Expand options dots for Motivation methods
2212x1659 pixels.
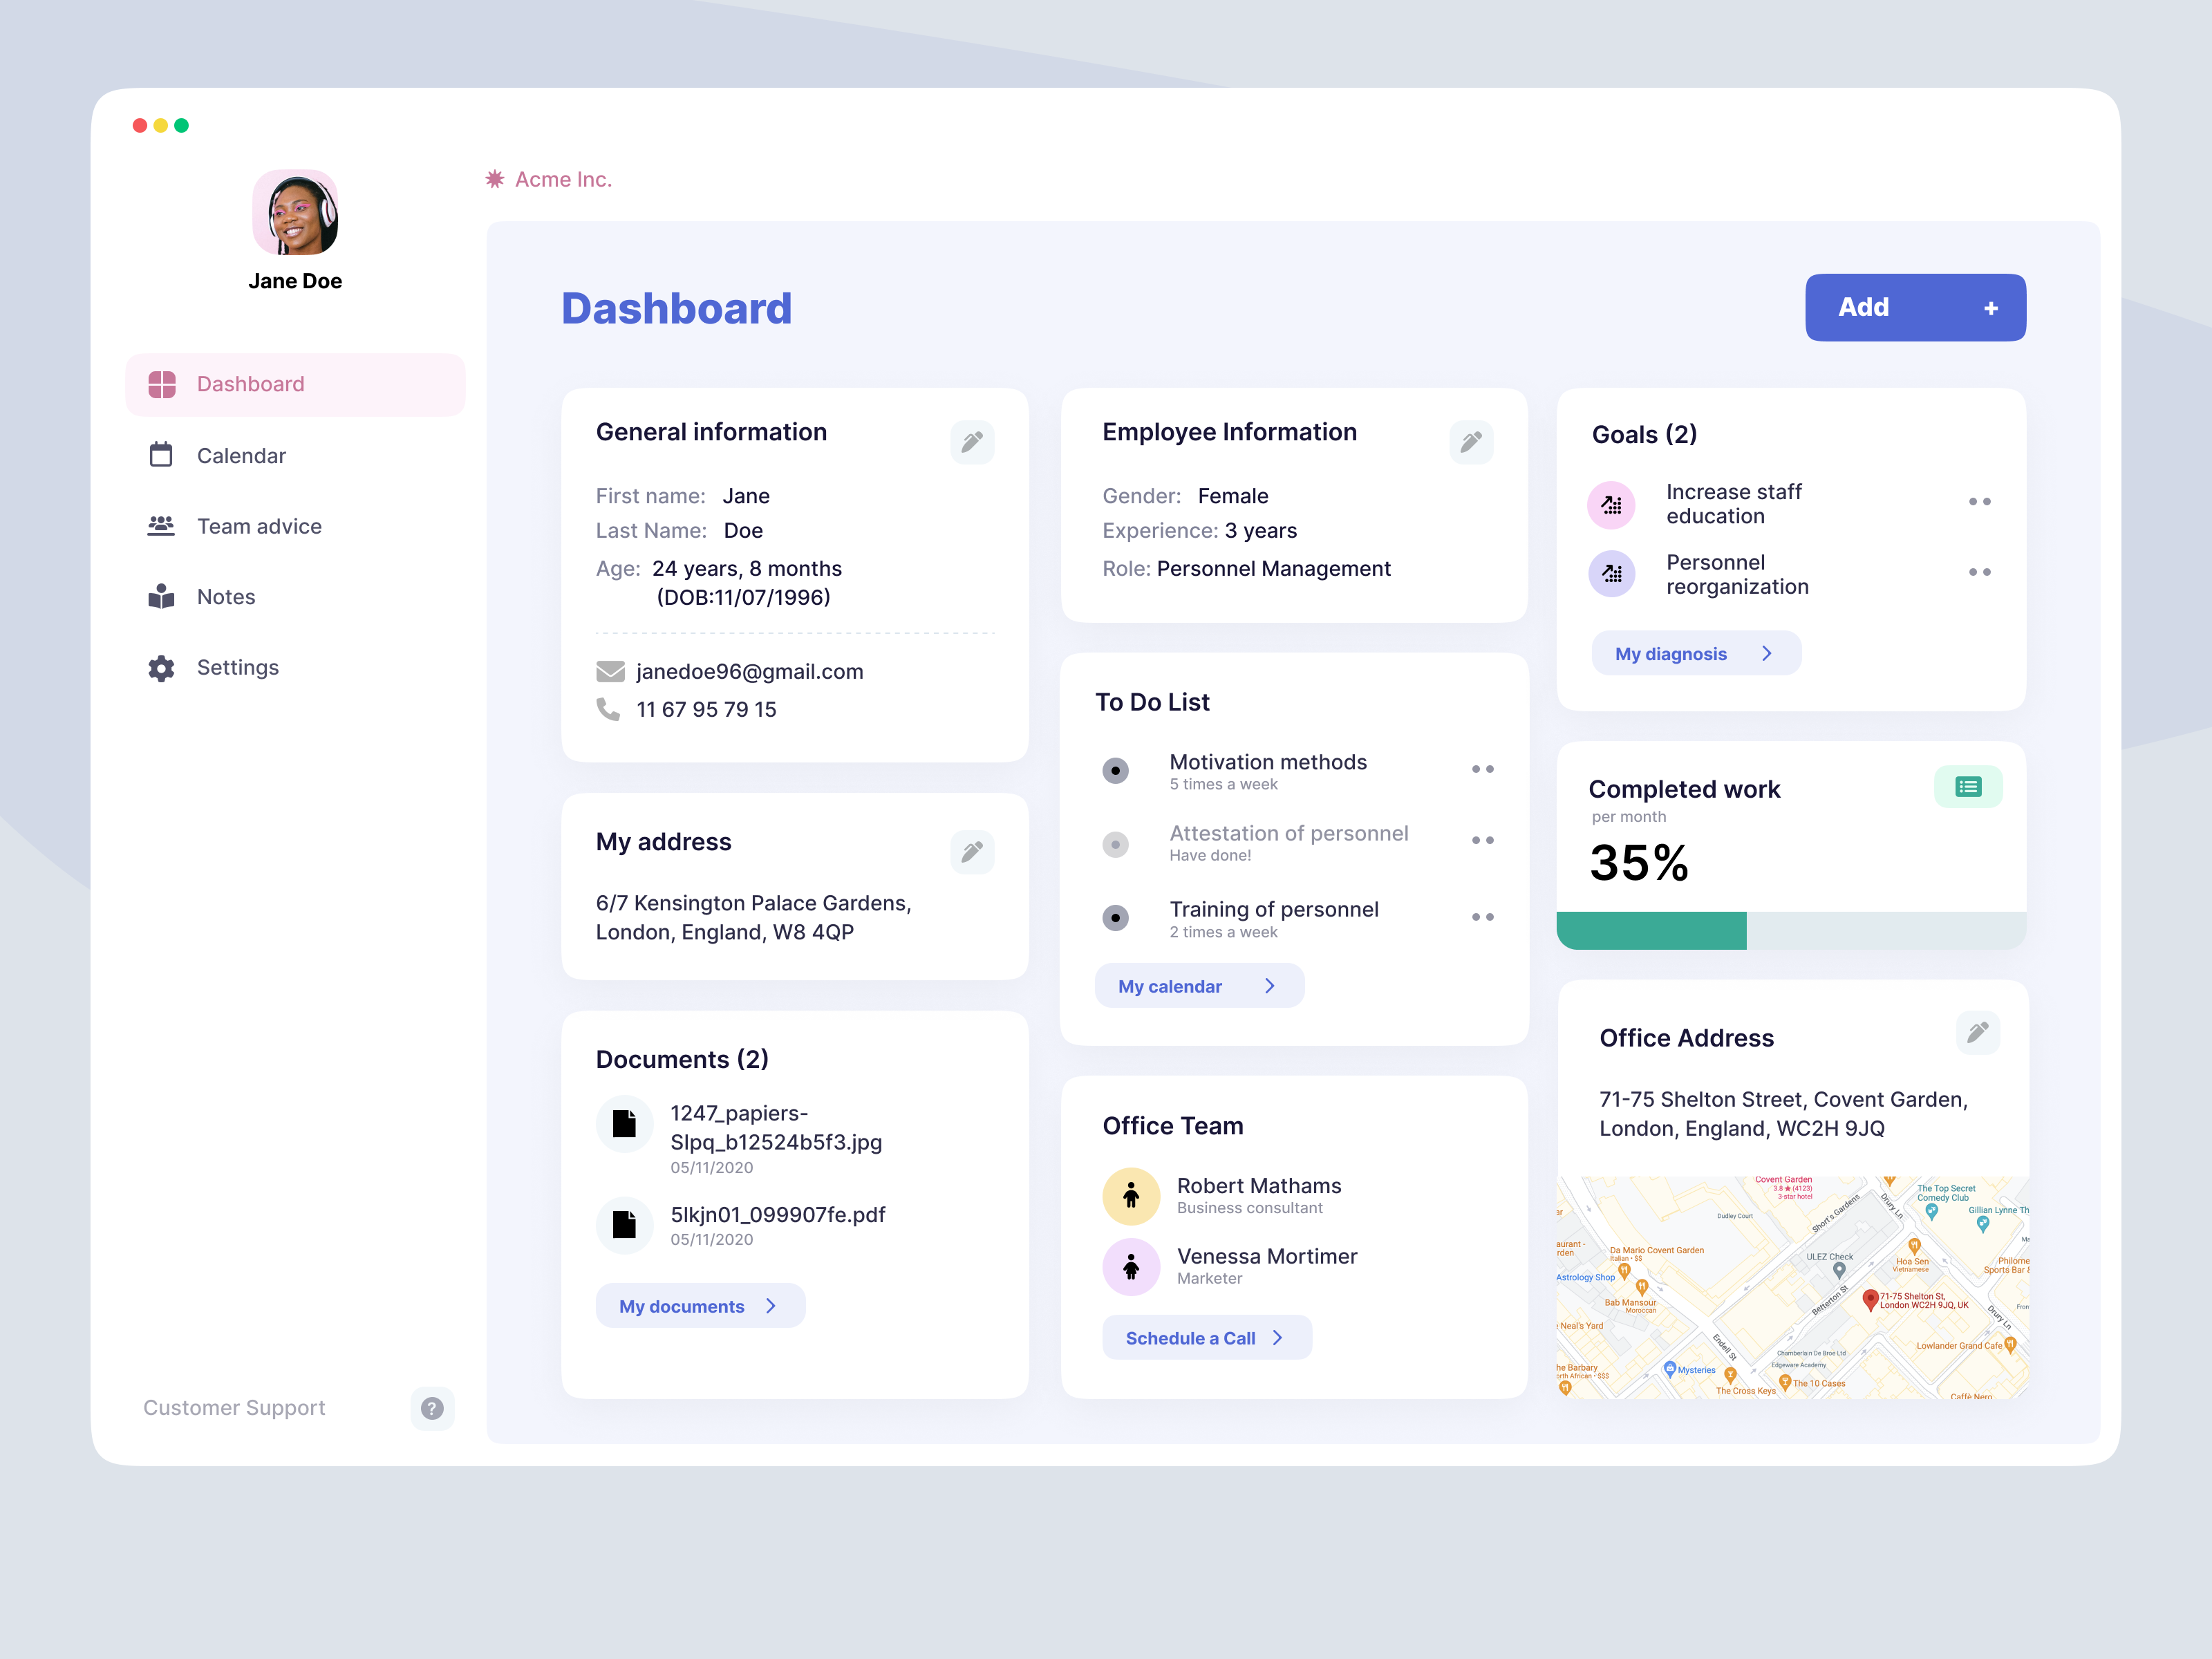[x=1482, y=769]
